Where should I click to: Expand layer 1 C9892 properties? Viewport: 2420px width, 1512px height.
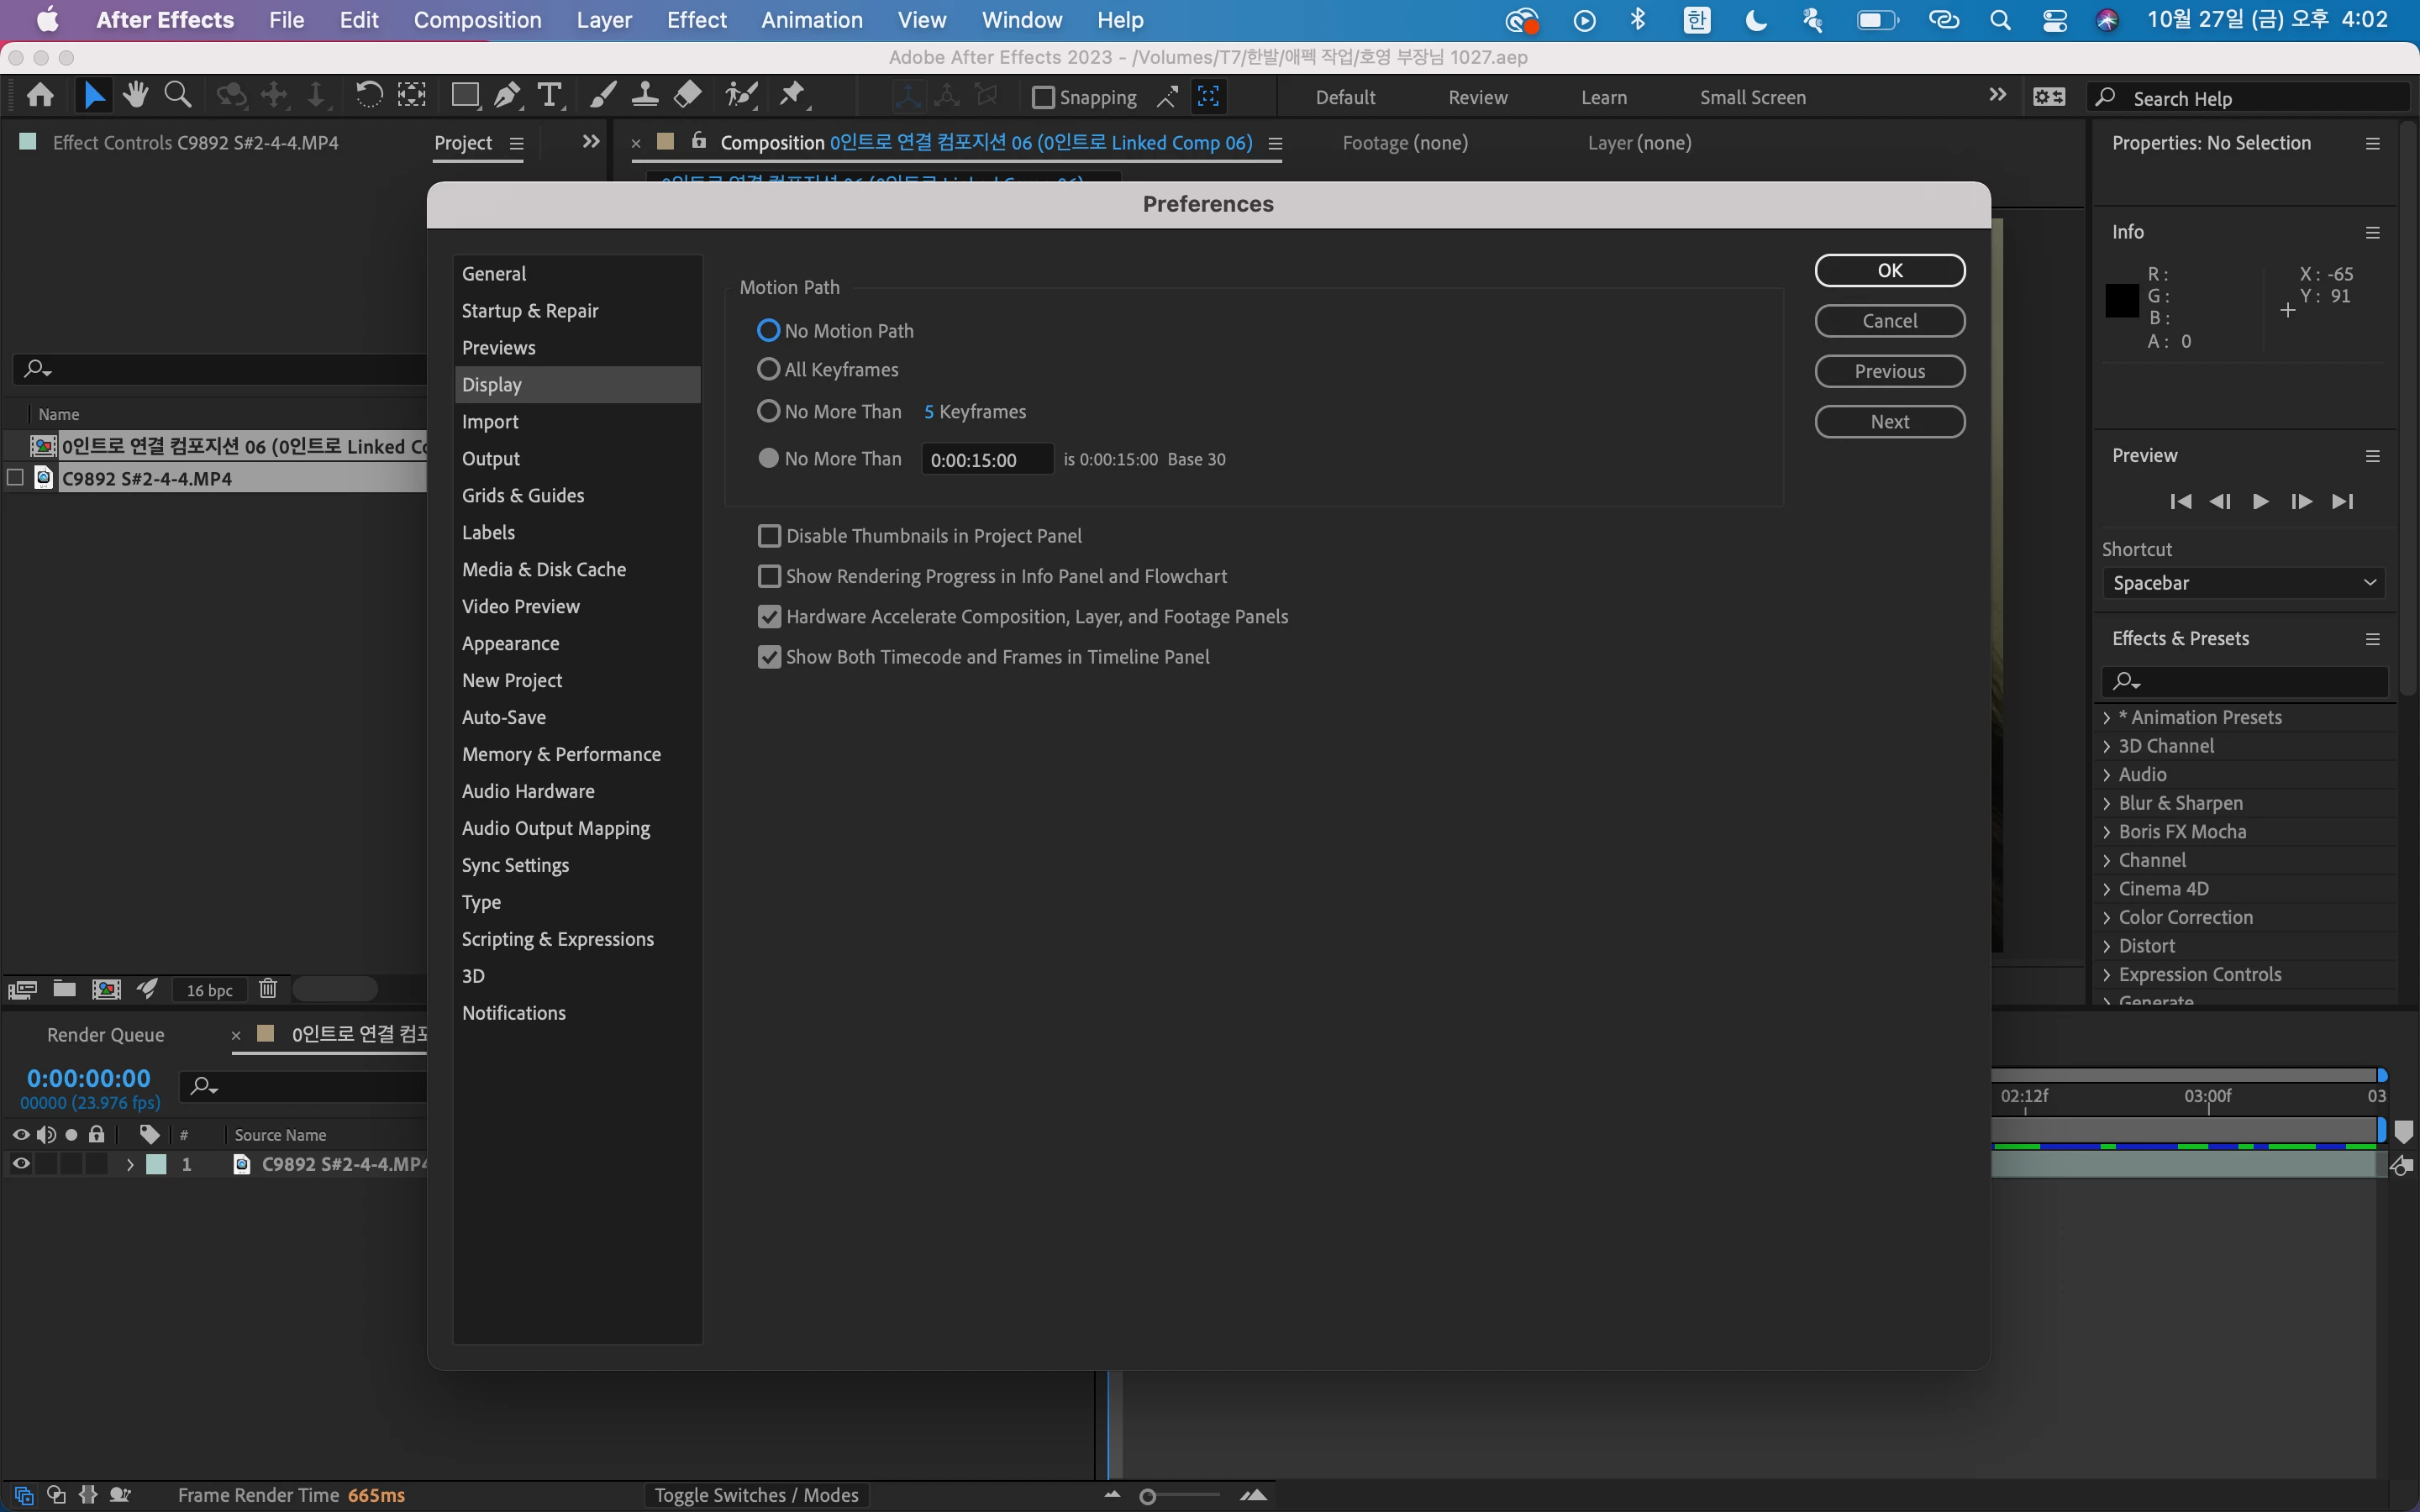tap(130, 1164)
